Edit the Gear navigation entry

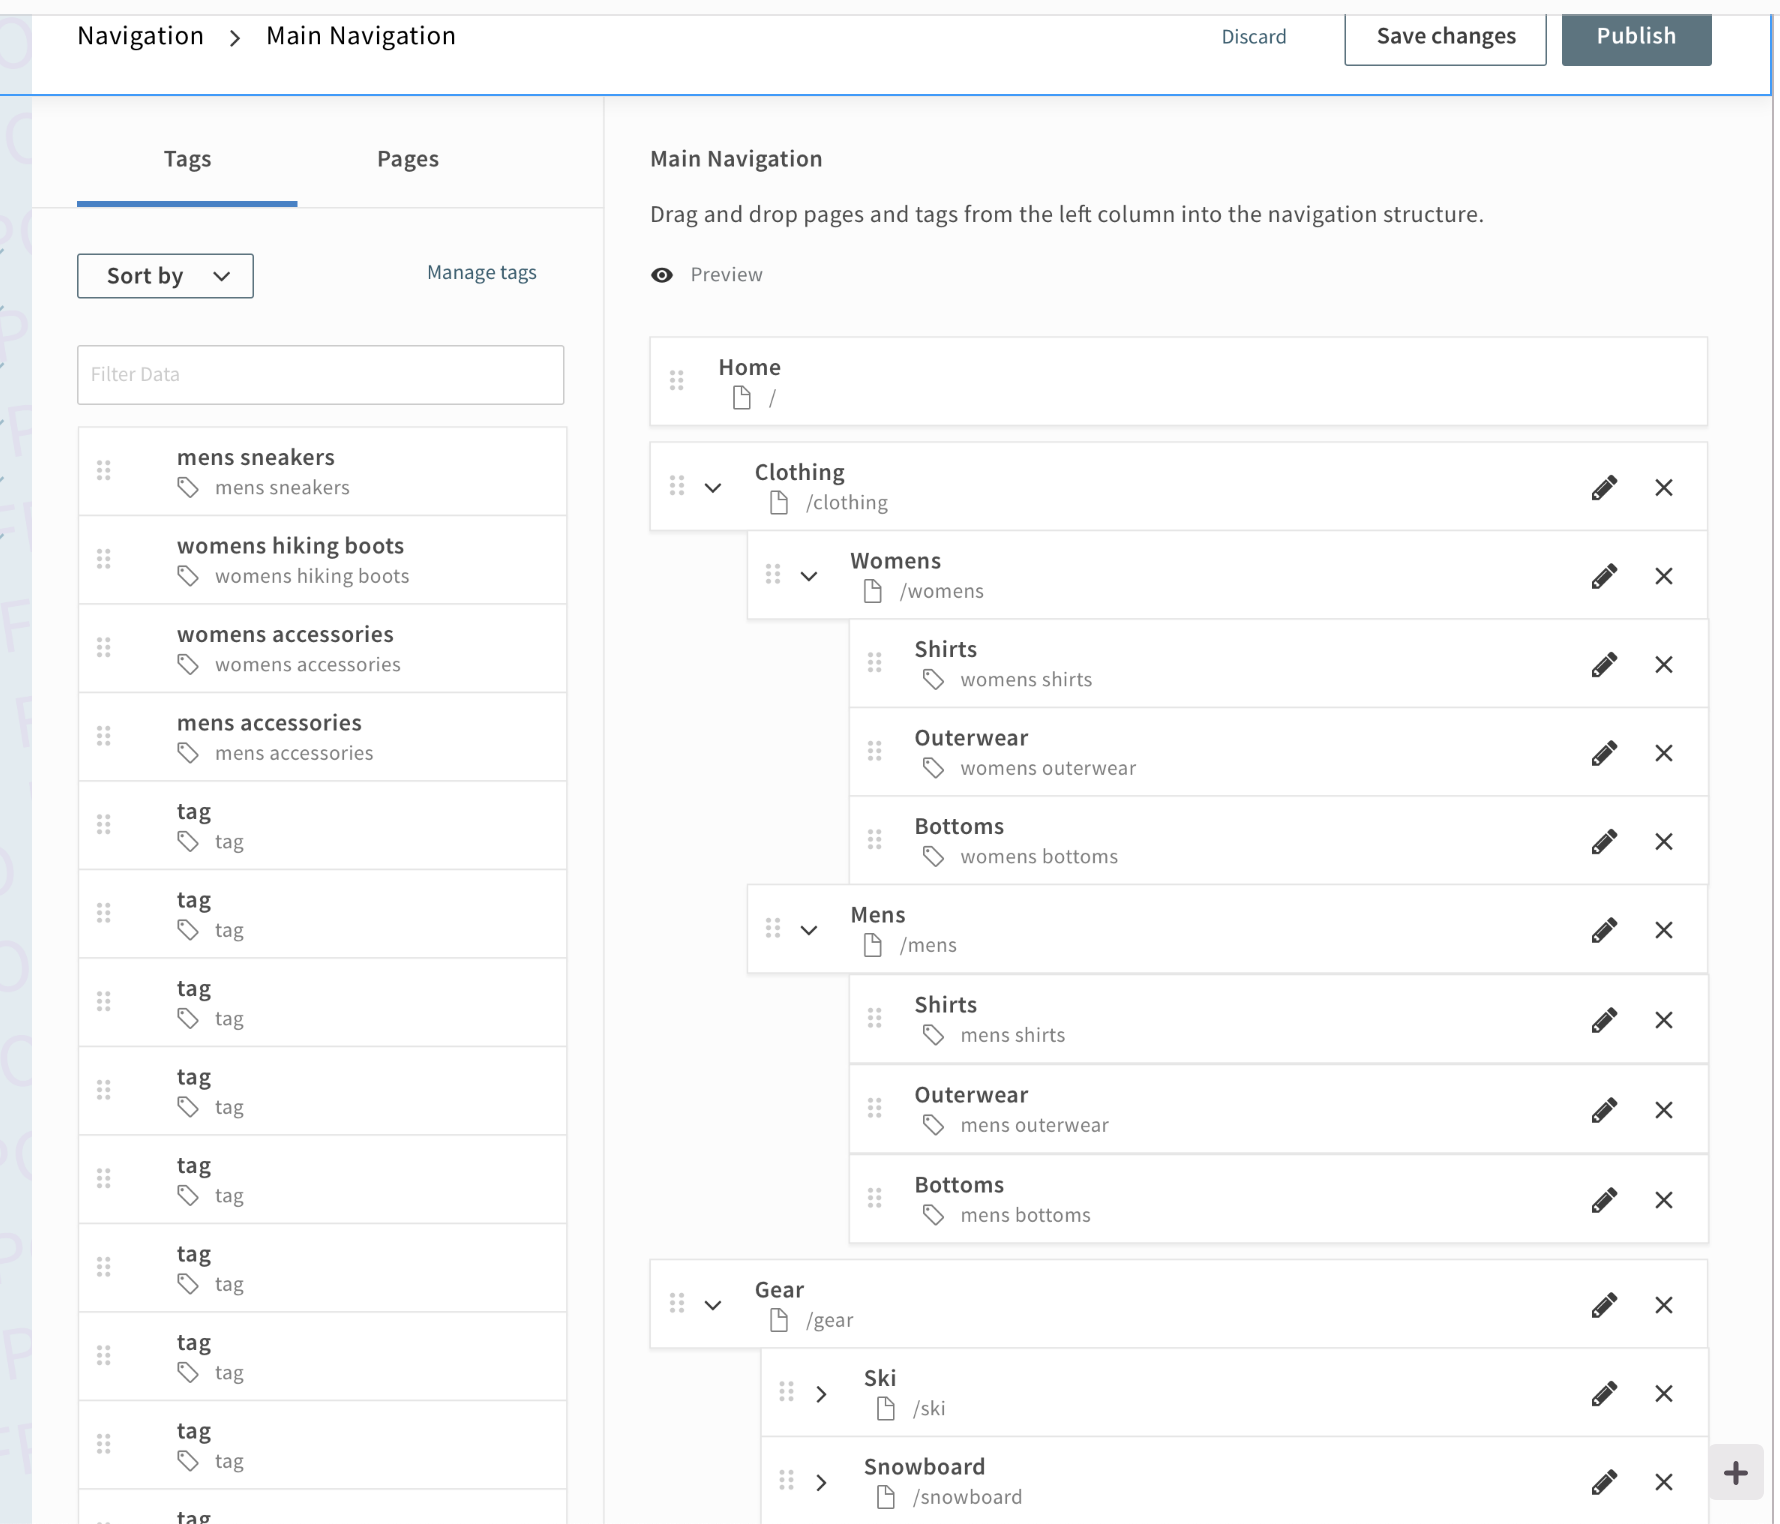(1604, 1304)
